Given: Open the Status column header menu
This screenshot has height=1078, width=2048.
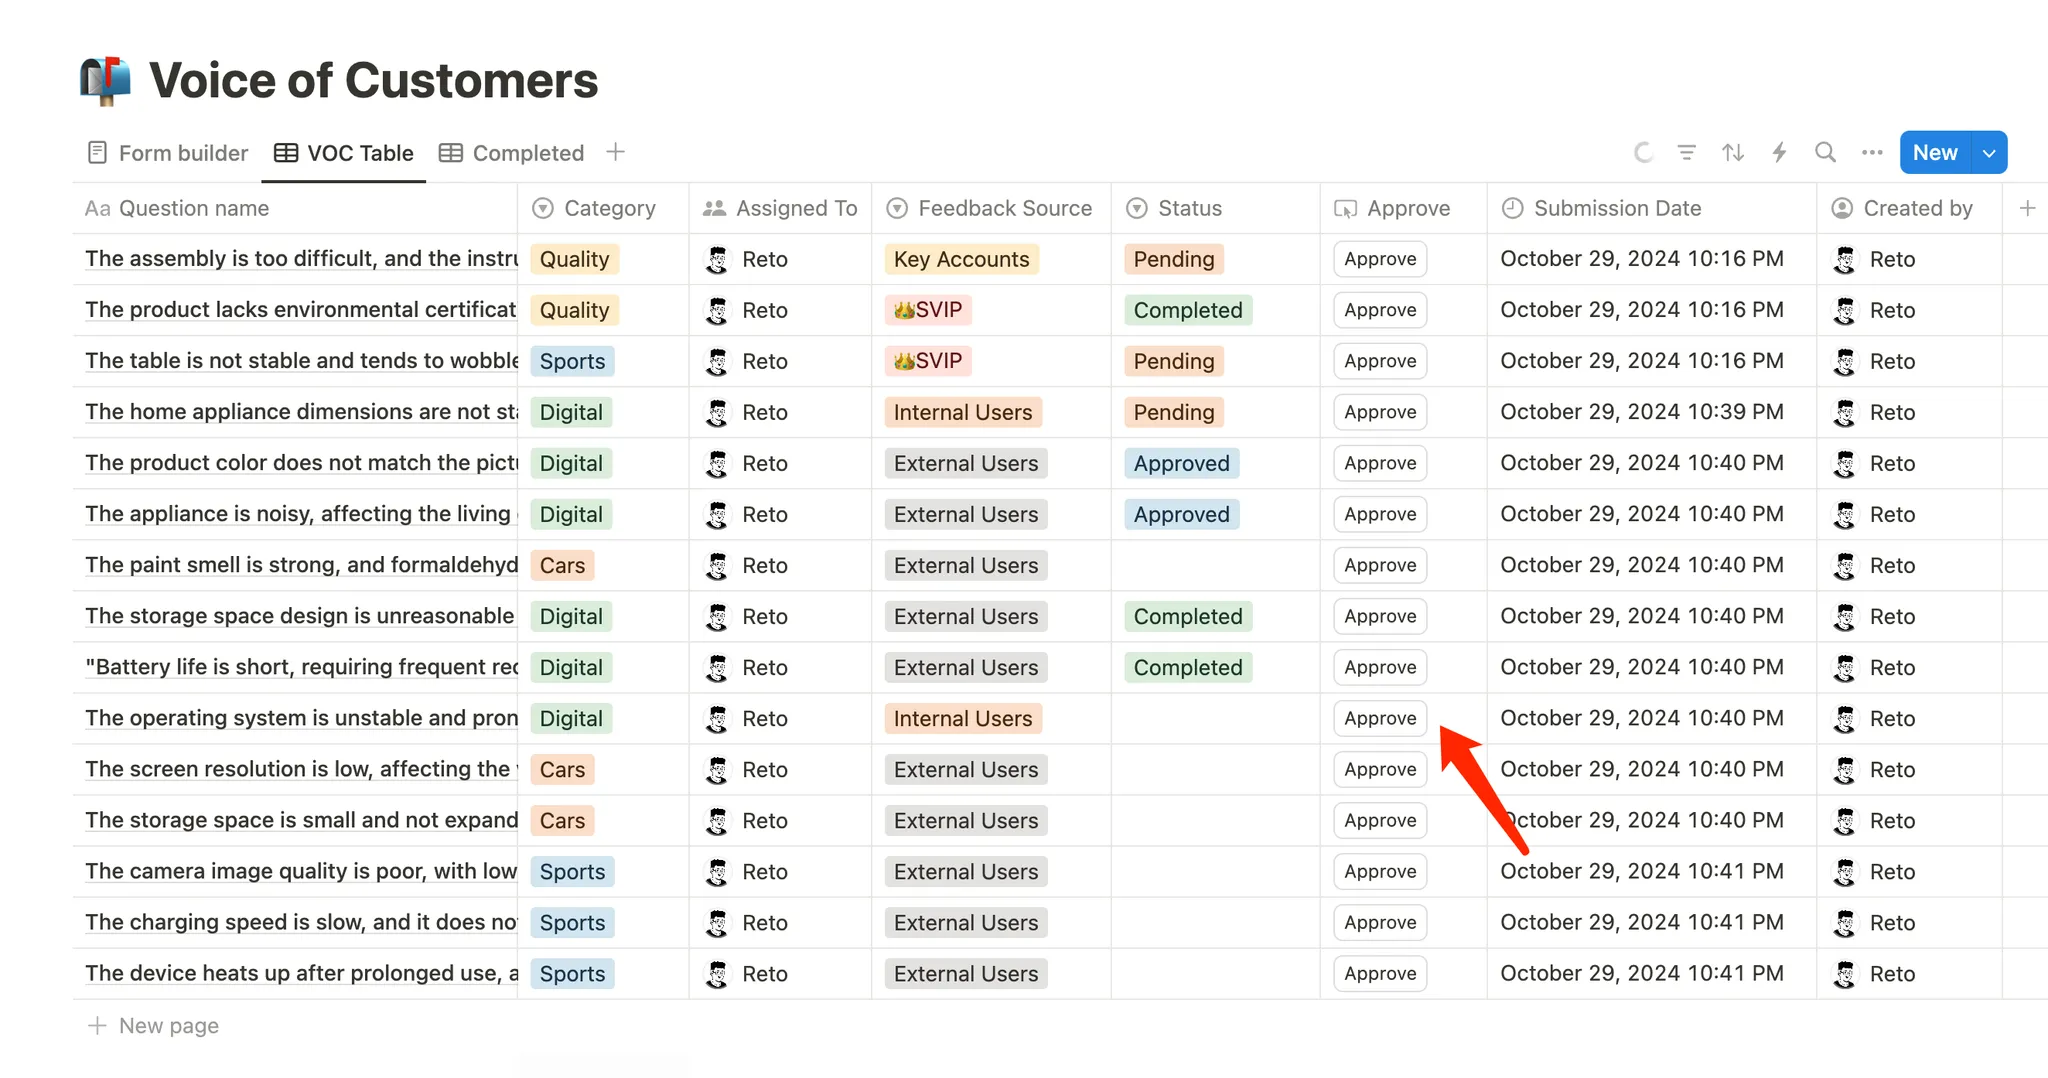Looking at the screenshot, I should coord(1189,208).
